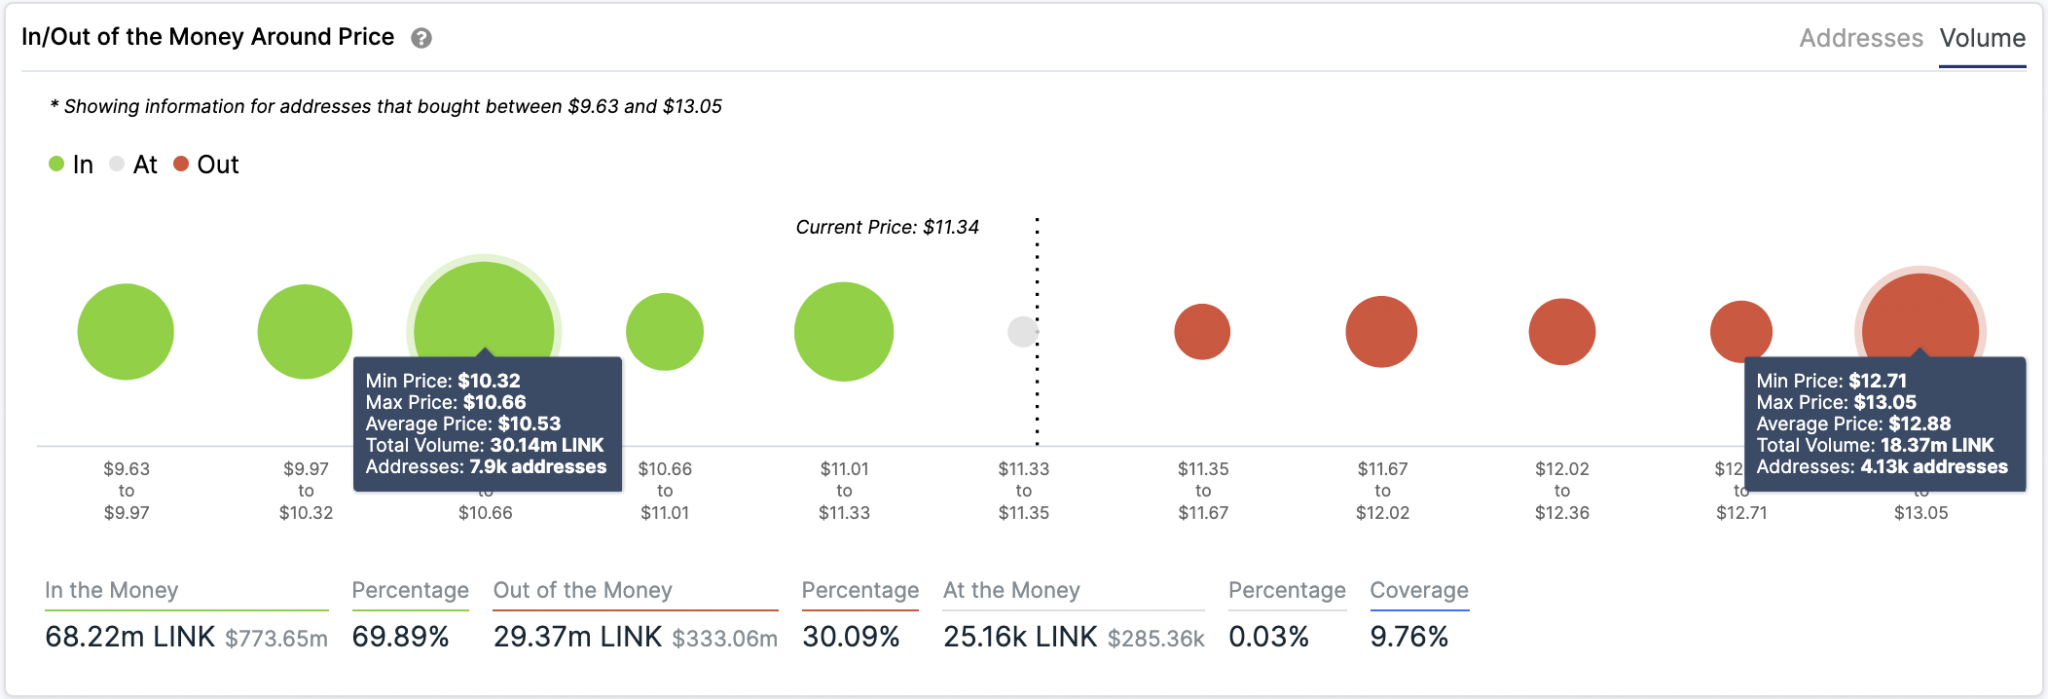Click the red bubble for $11.67 to $12.02

point(1381,332)
